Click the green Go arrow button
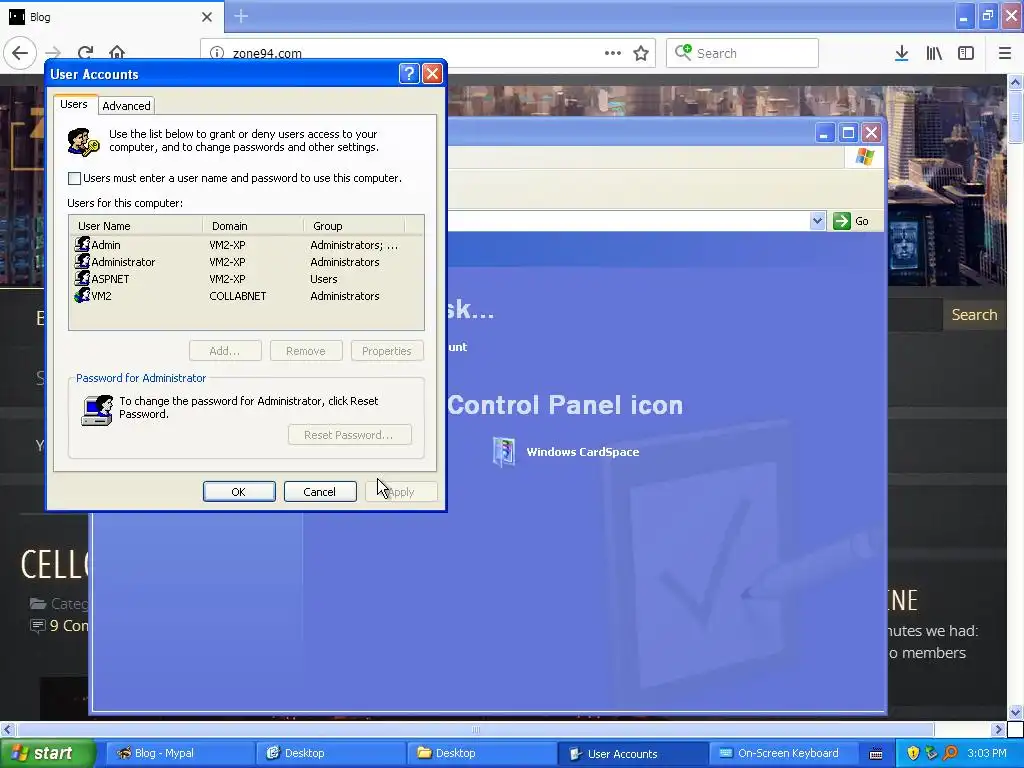Screen dimensions: 1024x768 [x=842, y=221]
